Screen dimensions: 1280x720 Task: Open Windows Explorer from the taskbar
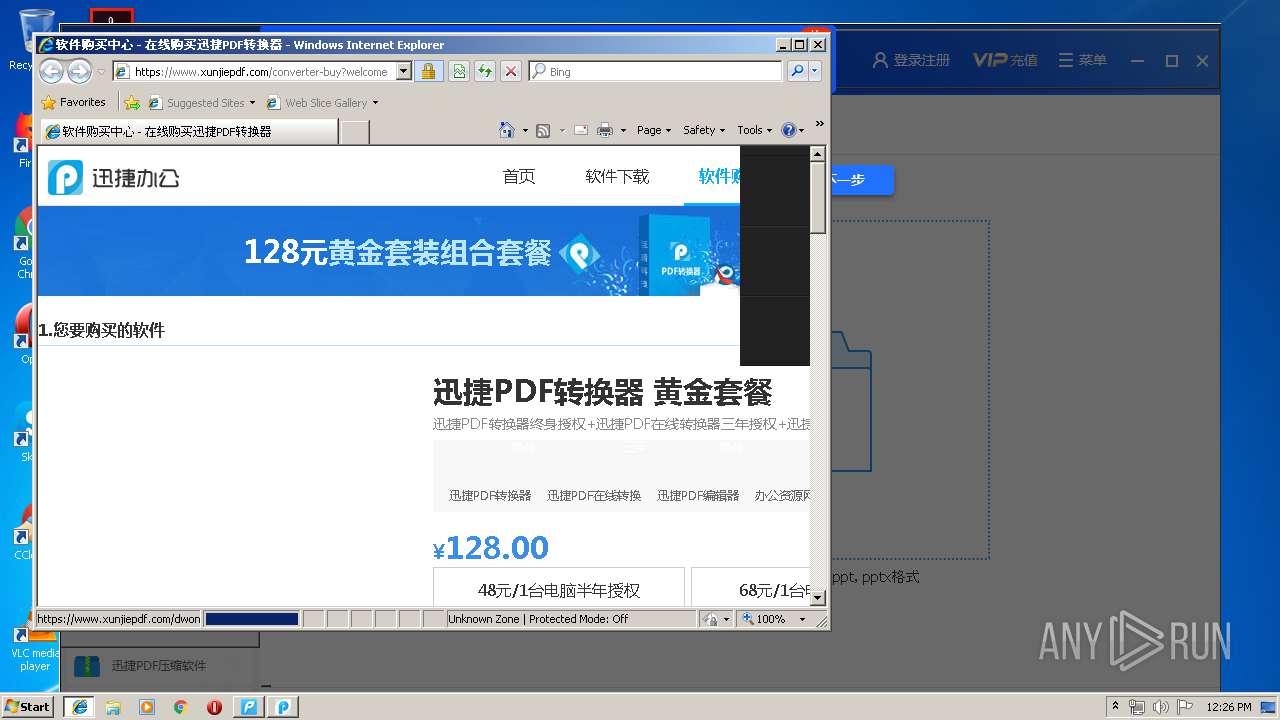point(113,706)
